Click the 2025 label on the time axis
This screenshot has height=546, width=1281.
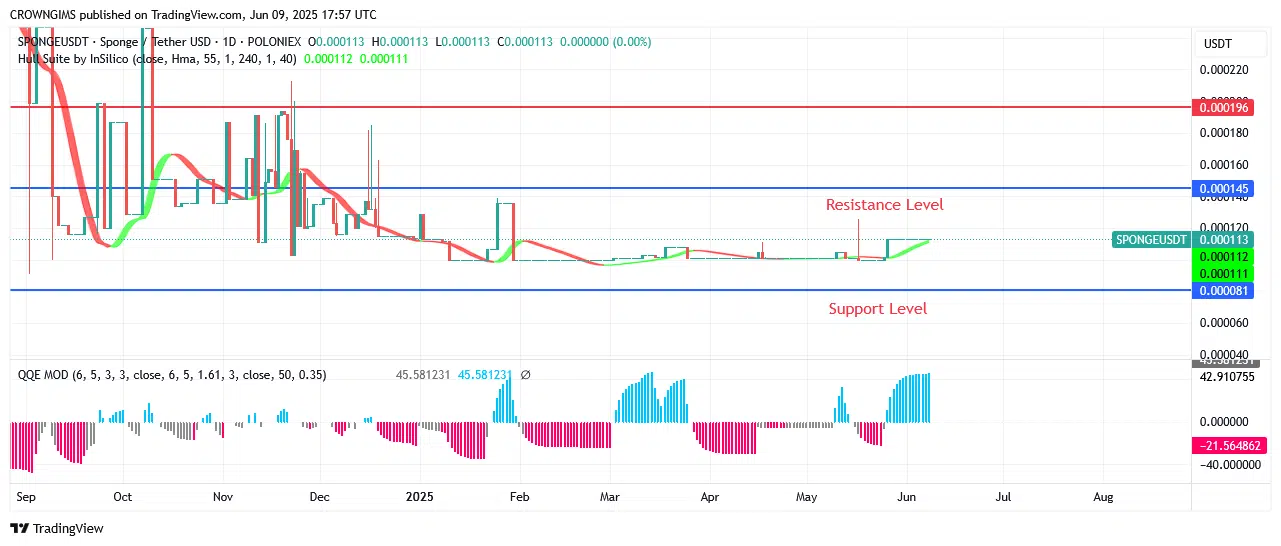[x=420, y=496]
